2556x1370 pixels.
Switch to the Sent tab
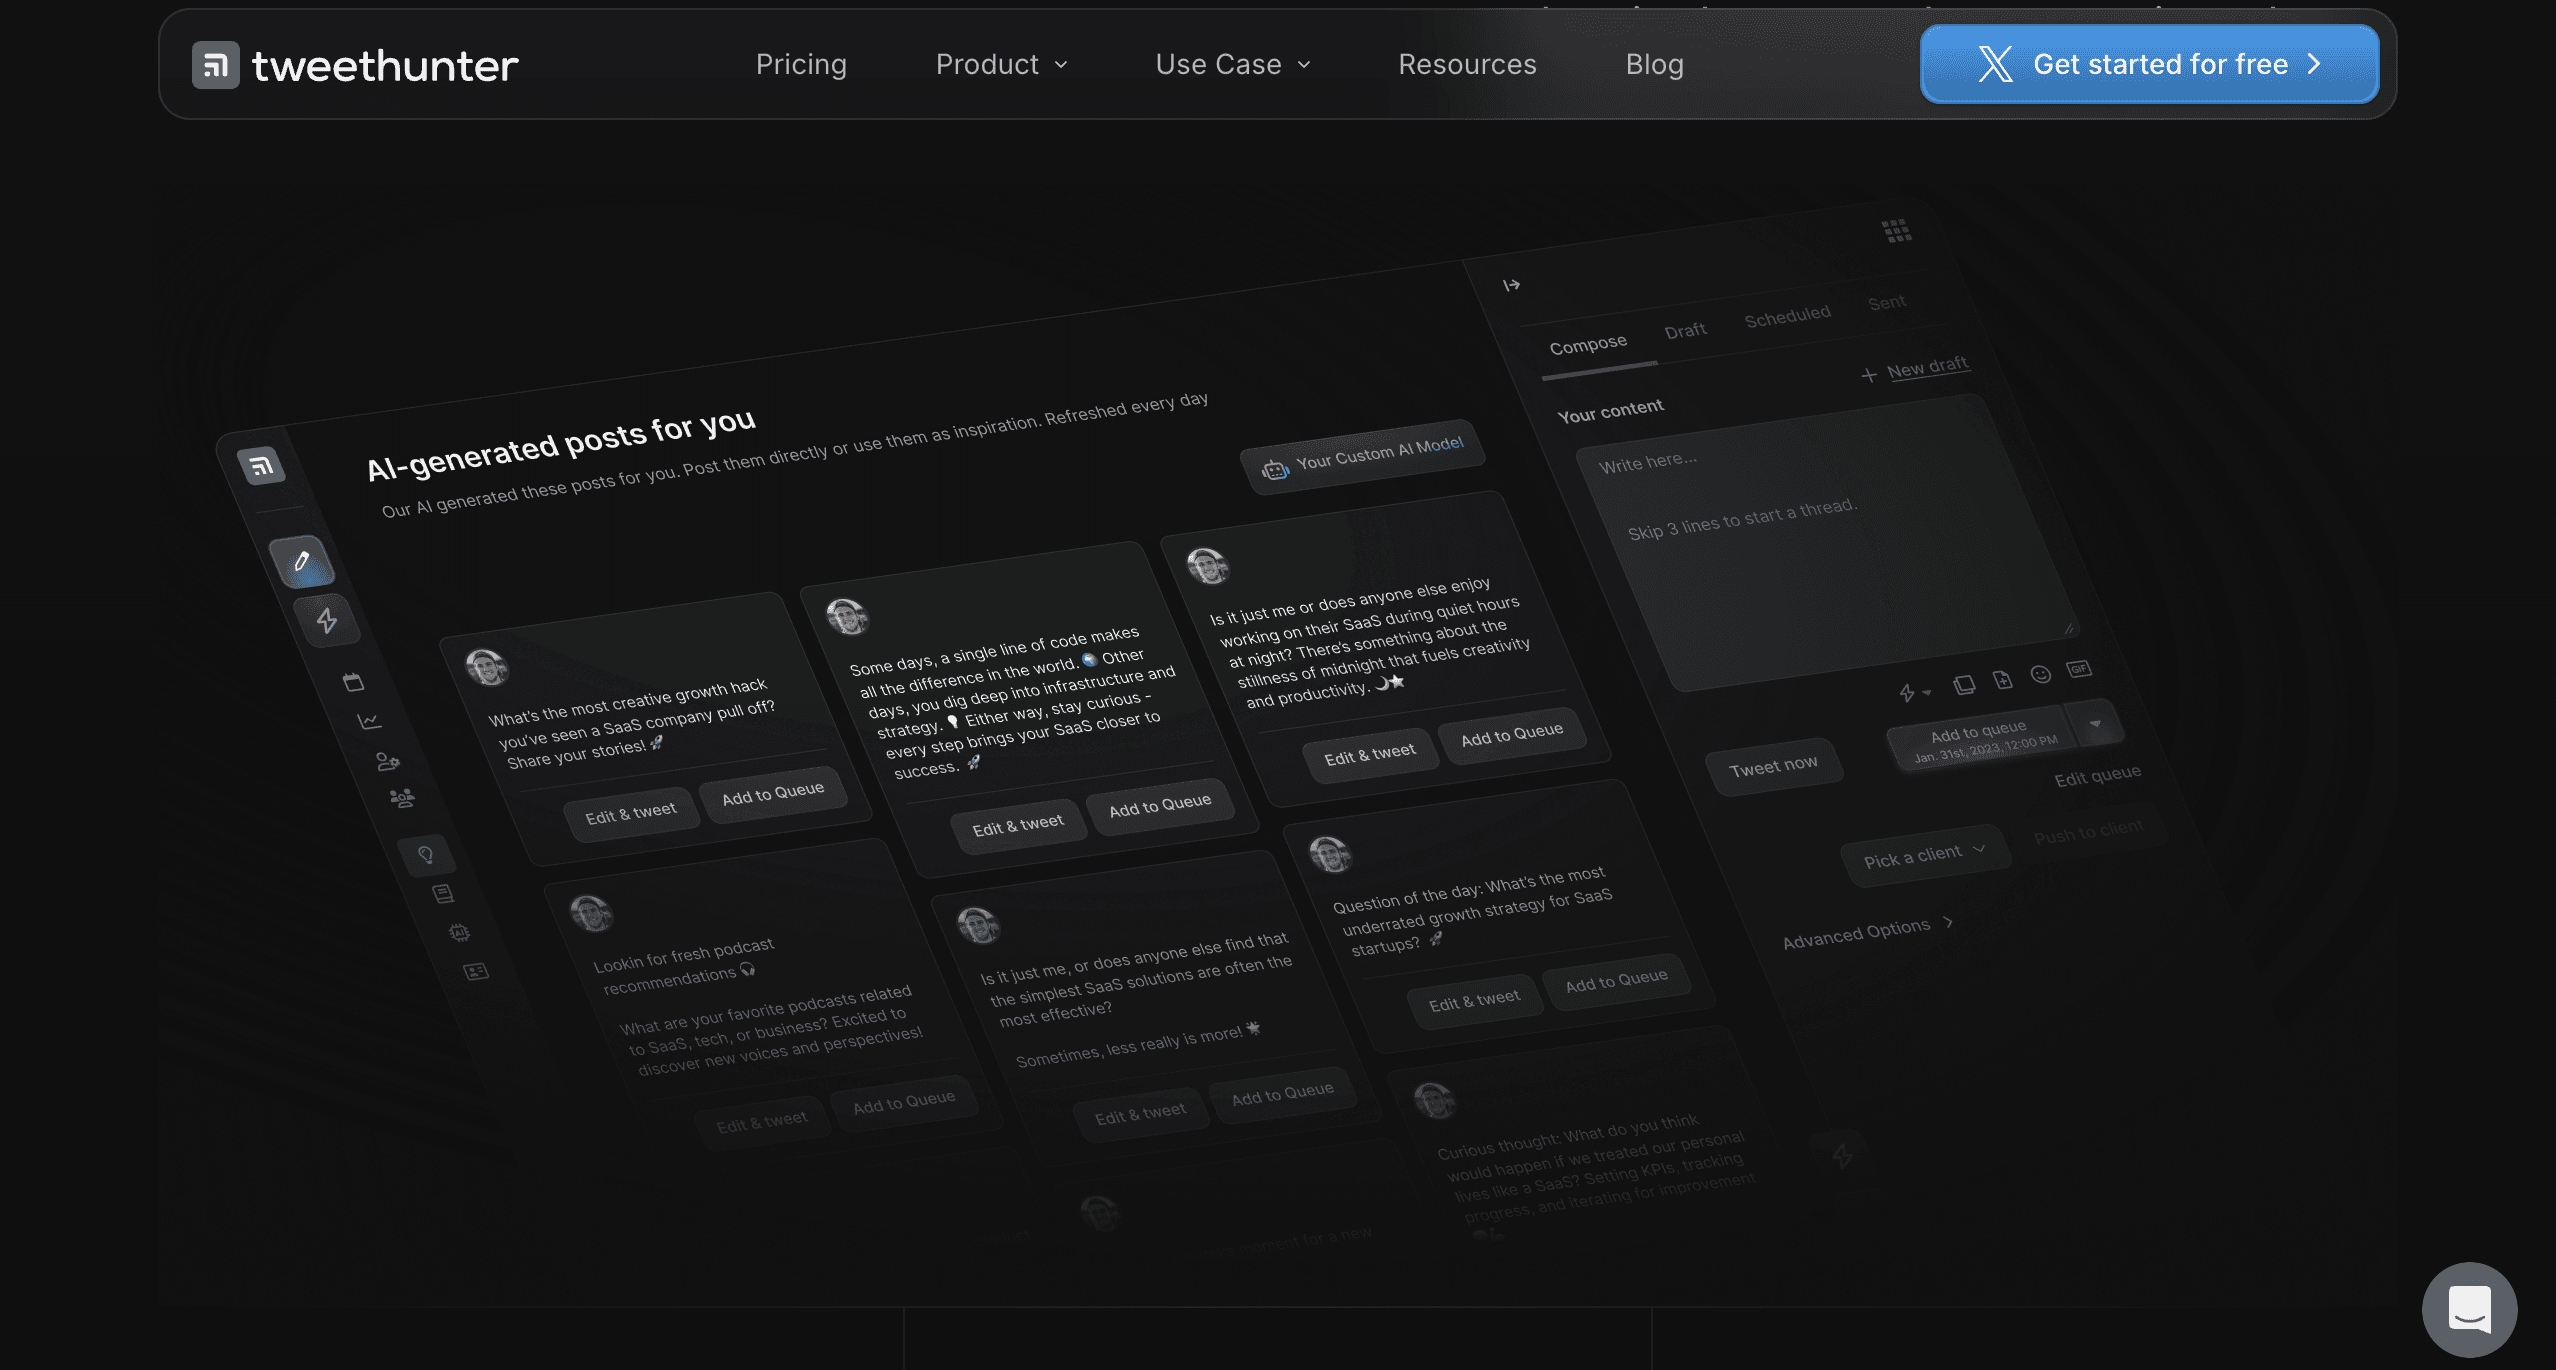tap(1887, 302)
